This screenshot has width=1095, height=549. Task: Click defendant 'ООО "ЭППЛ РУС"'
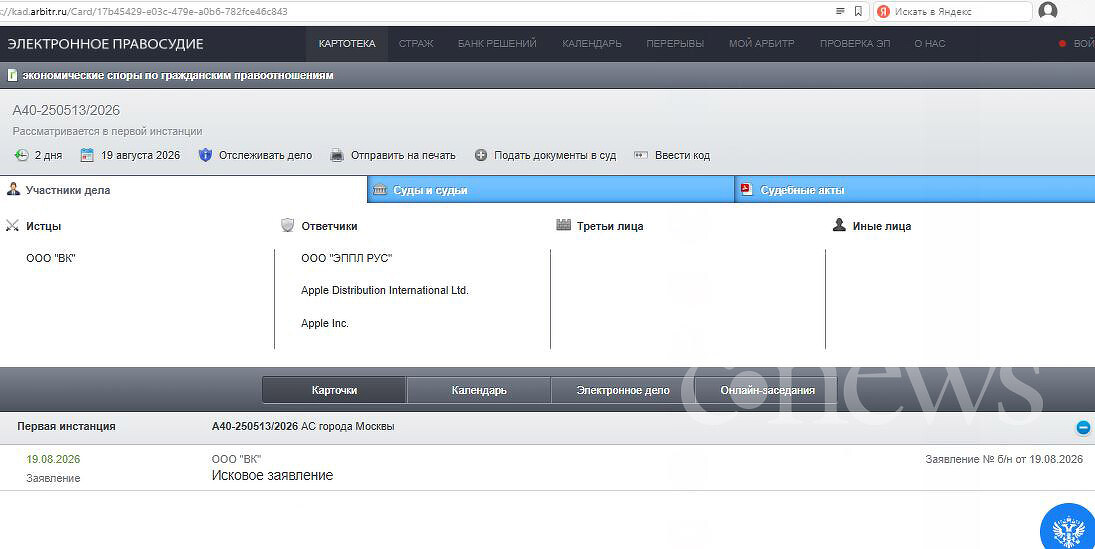click(347, 258)
